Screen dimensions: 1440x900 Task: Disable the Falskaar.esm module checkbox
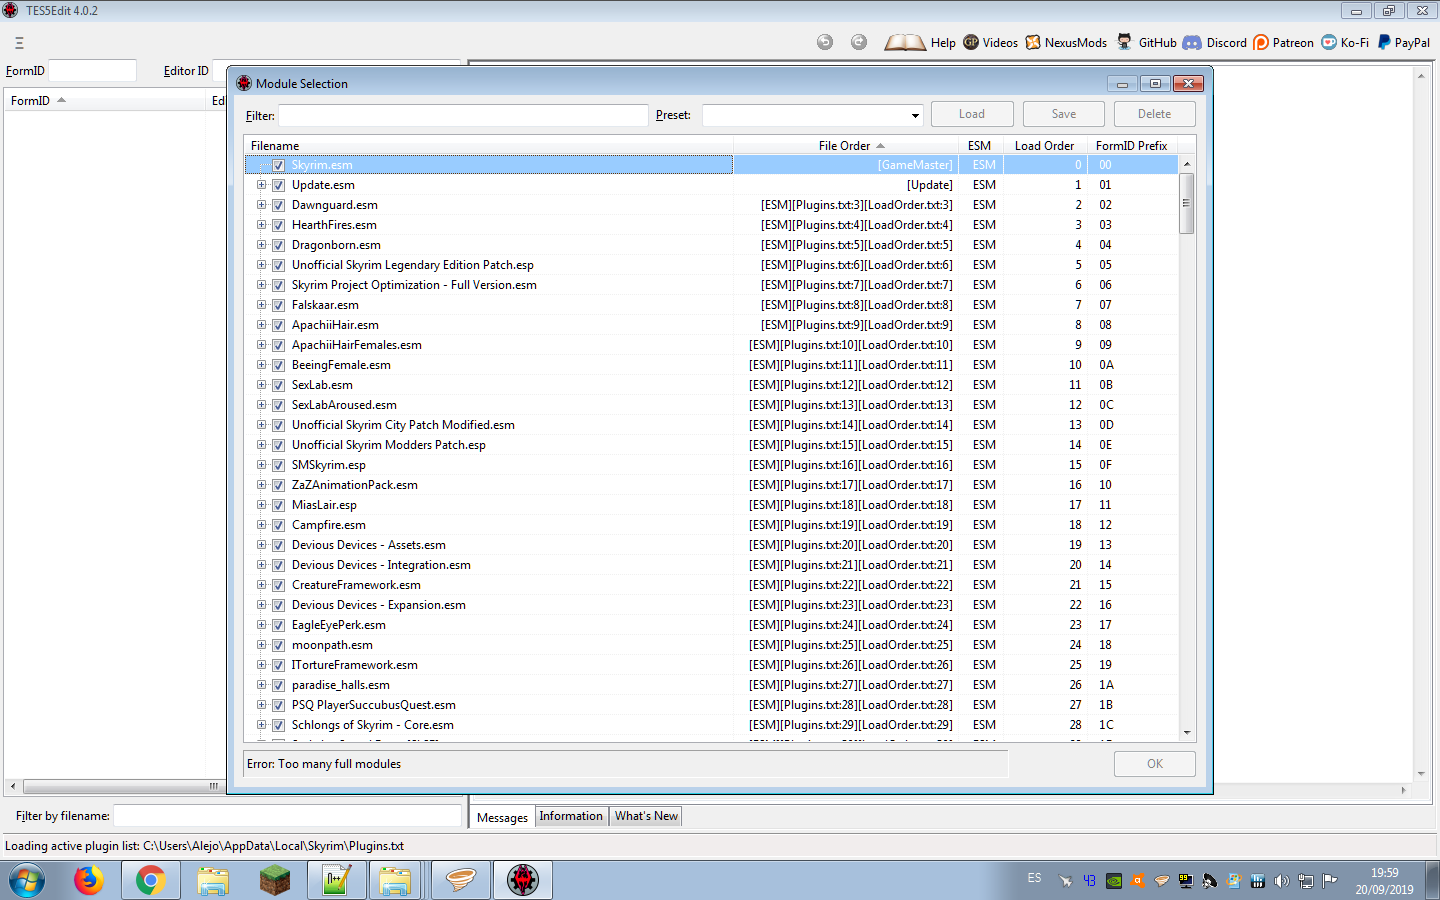[279, 305]
